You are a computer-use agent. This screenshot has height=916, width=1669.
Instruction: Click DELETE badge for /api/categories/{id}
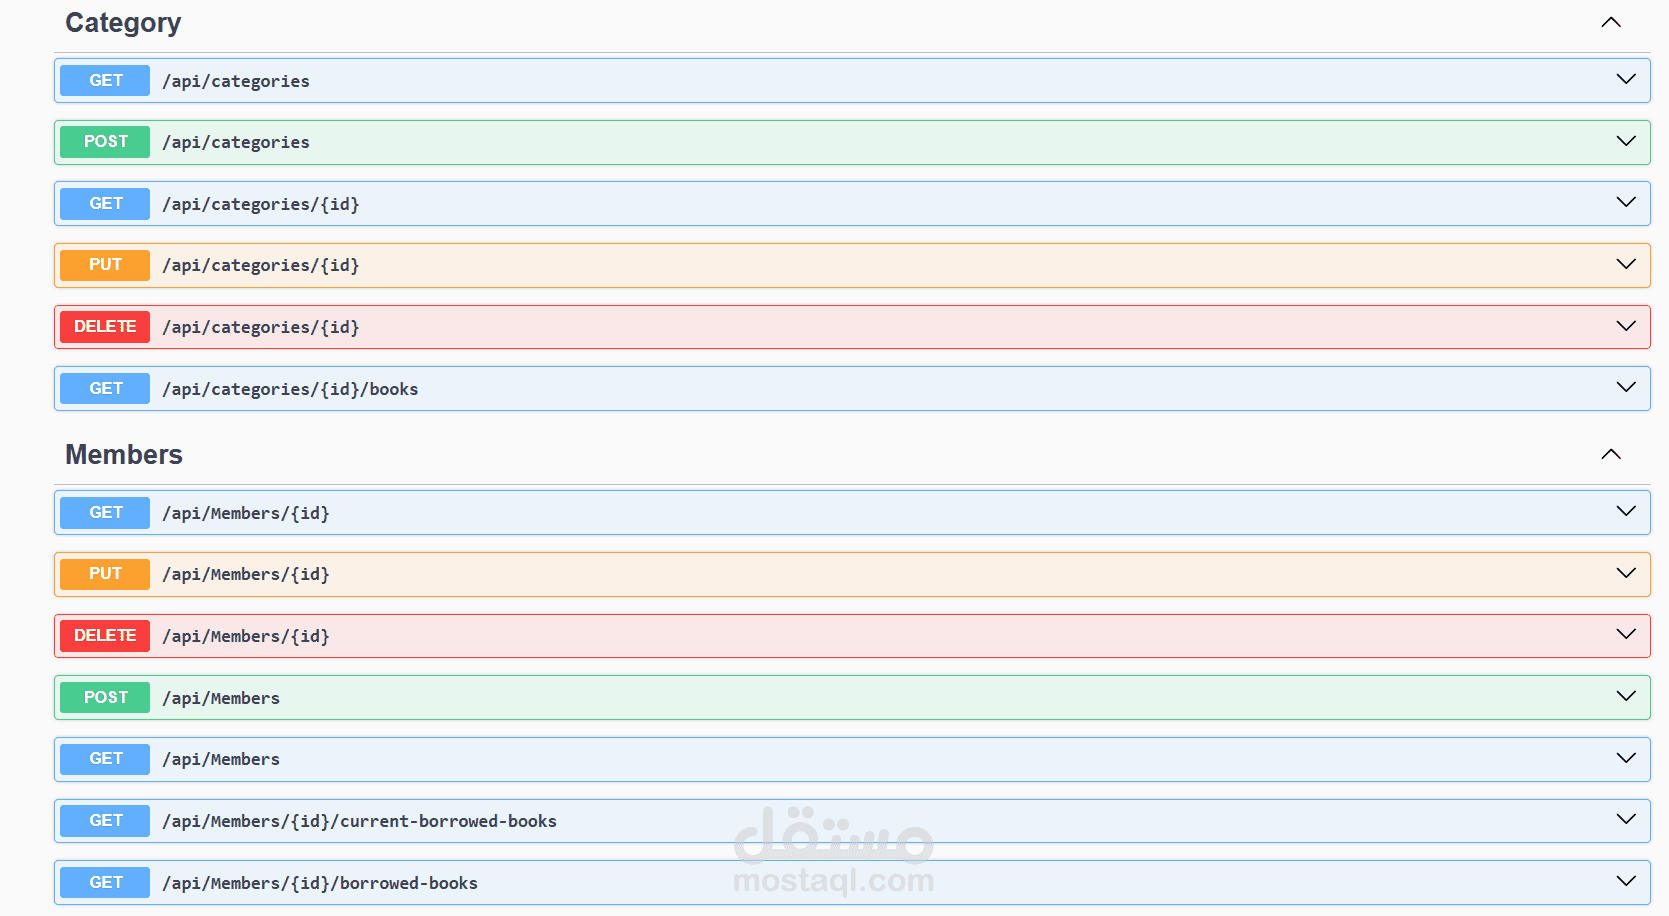click(105, 327)
